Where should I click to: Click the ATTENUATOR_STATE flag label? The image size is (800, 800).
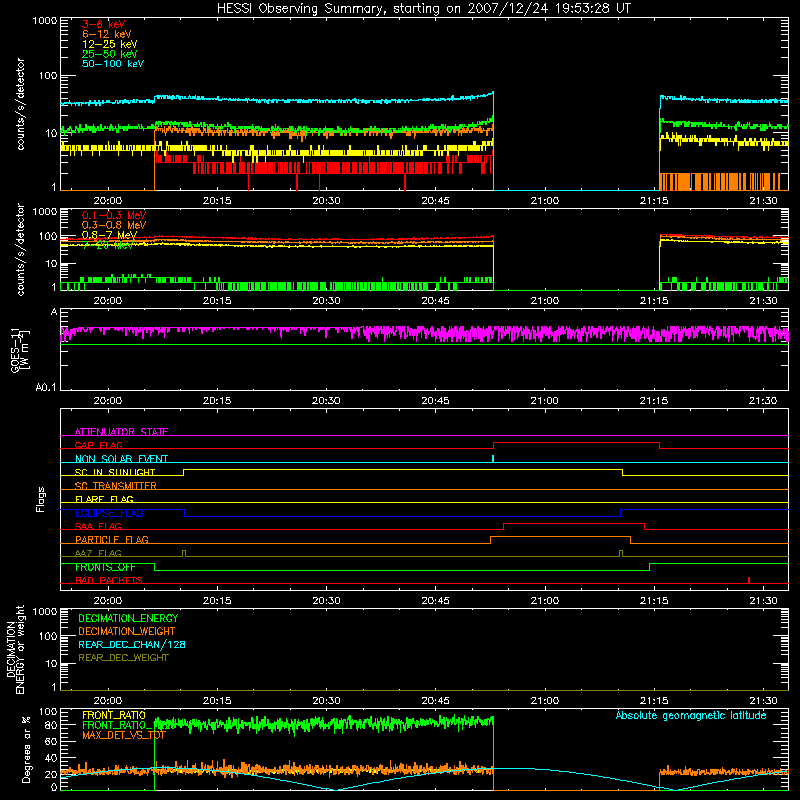[121, 432]
